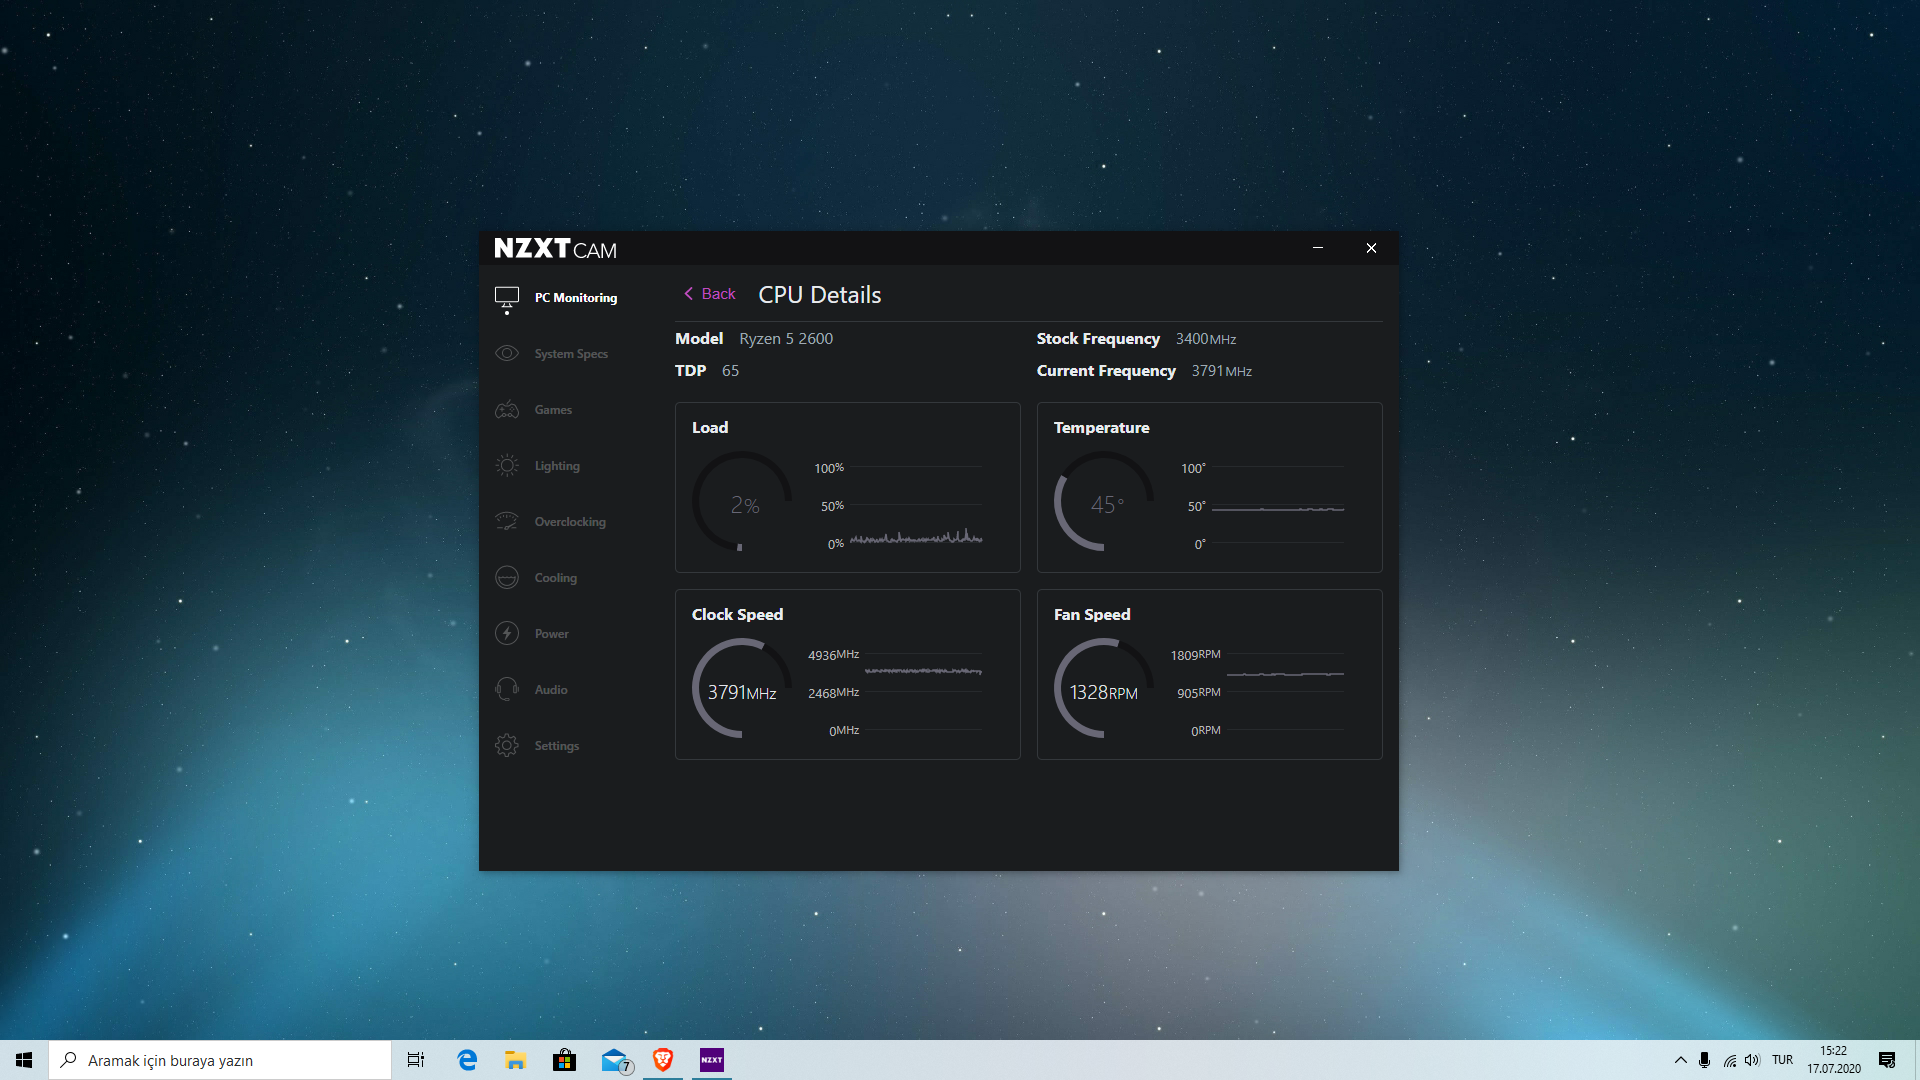The height and width of the screenshot is (1080, 1920).
Task: Open the Cooling section label
Action: tap(555, 578)
